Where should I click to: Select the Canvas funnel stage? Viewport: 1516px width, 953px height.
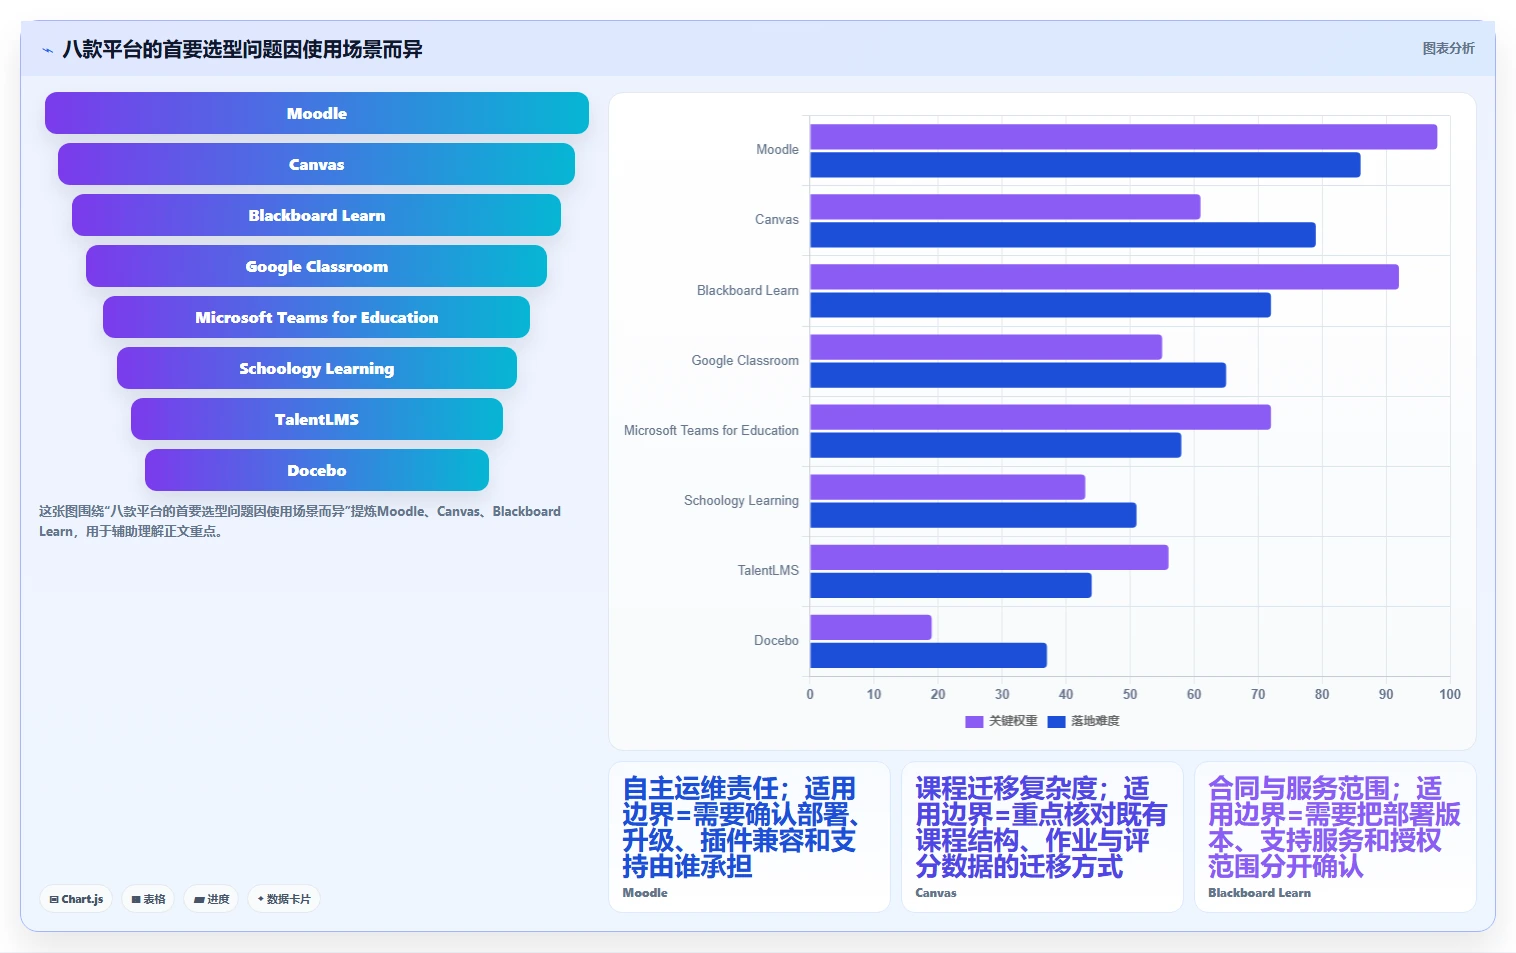tap(316, 164)
